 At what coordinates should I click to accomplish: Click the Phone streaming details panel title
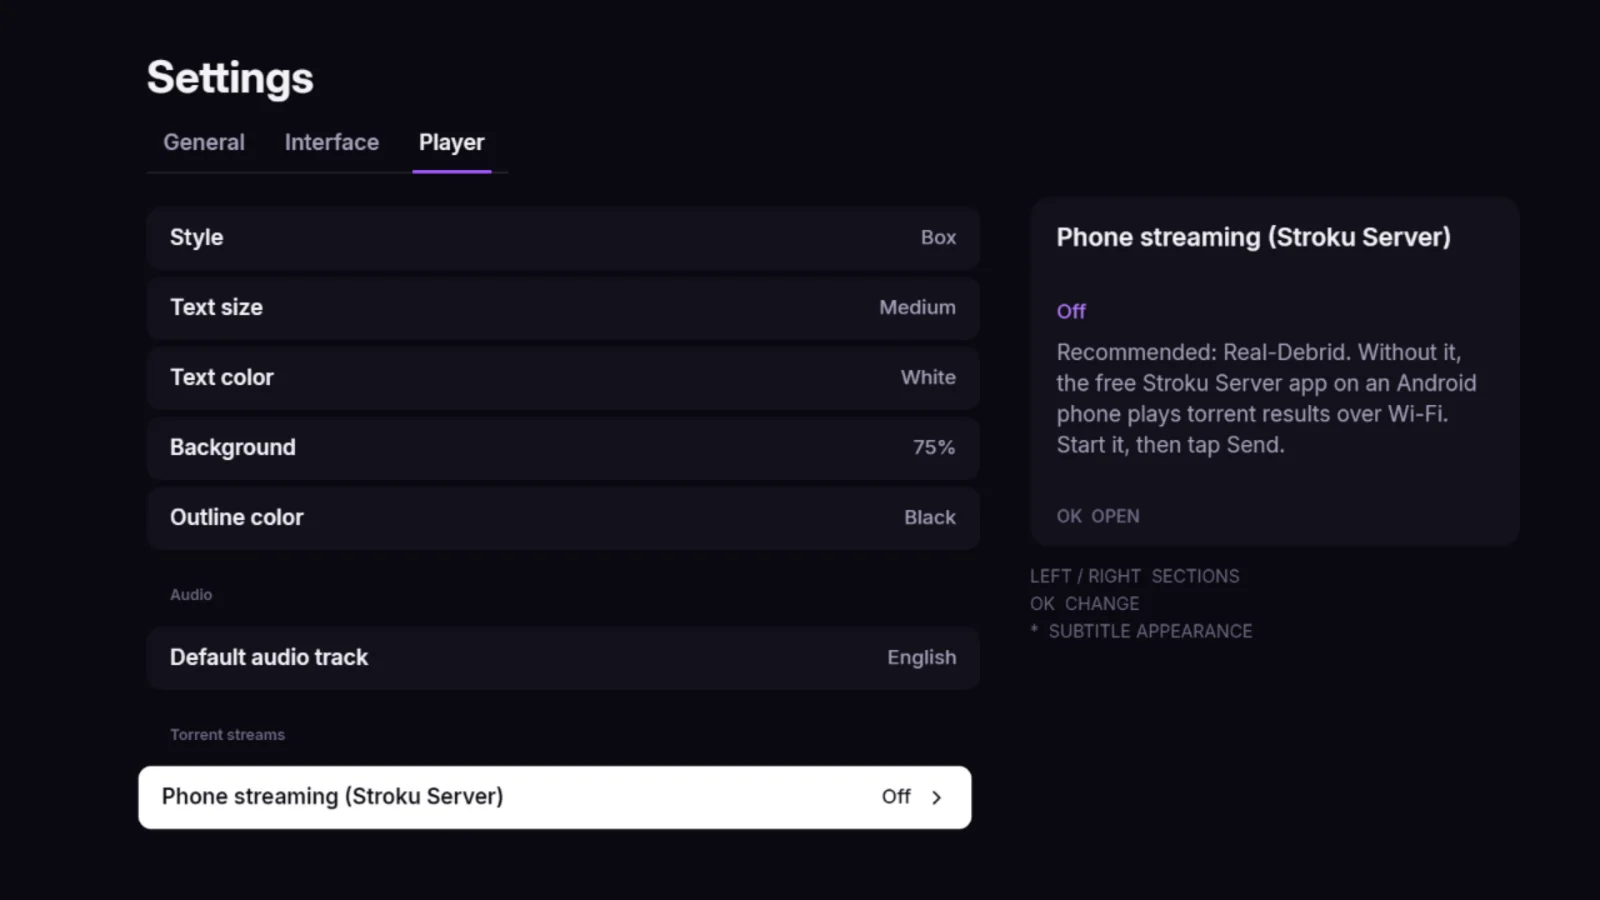1253,237
